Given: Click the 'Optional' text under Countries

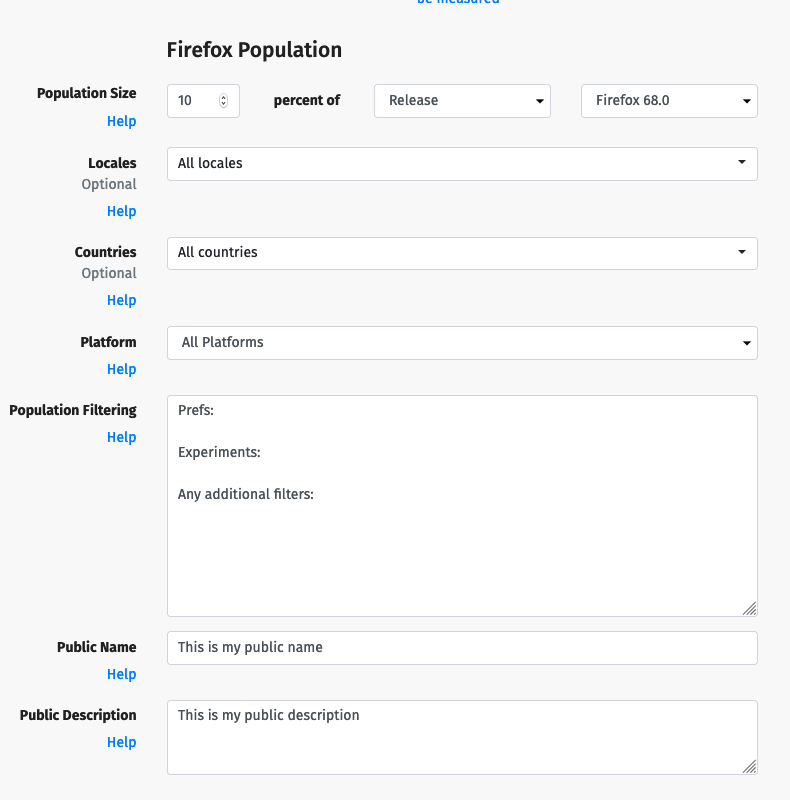Looking at the screenshot, I should 109,273.
